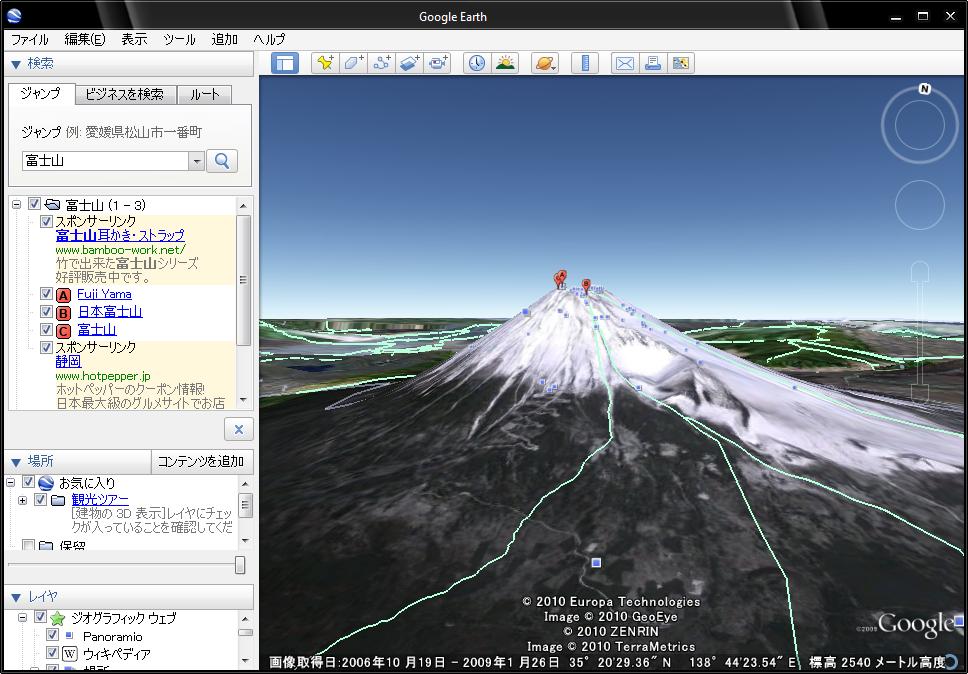Uncheck the ジオグラフィック ウェブ layer

(x=40, y=617)
